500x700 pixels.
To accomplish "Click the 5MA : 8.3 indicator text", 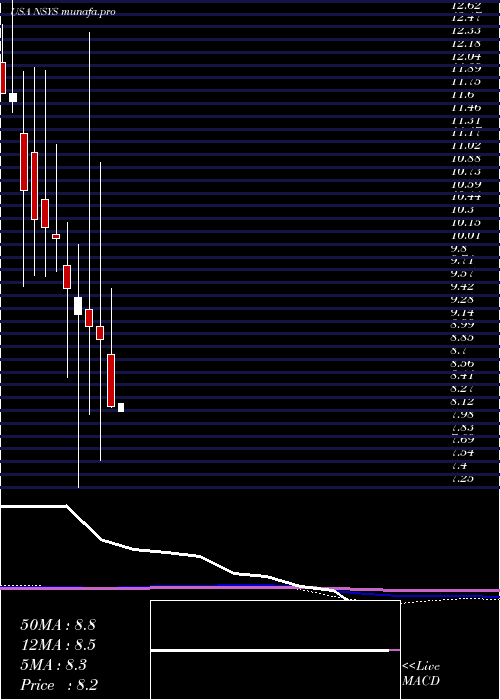I will 54,665.
